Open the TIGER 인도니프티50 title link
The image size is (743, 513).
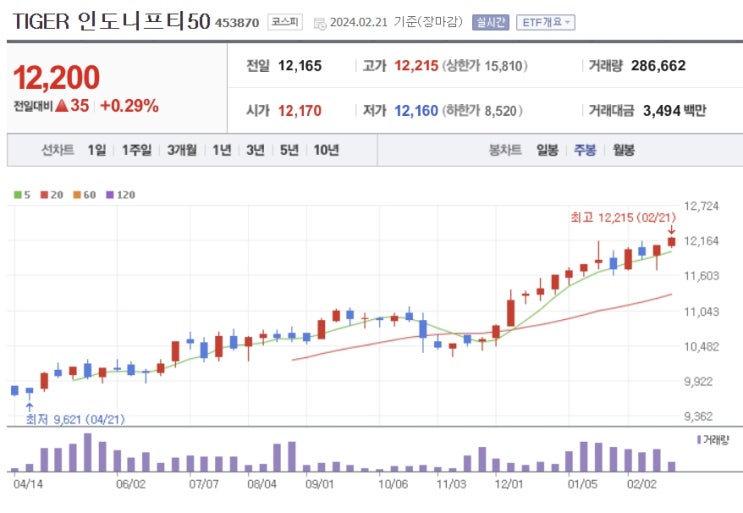[110, 22]
